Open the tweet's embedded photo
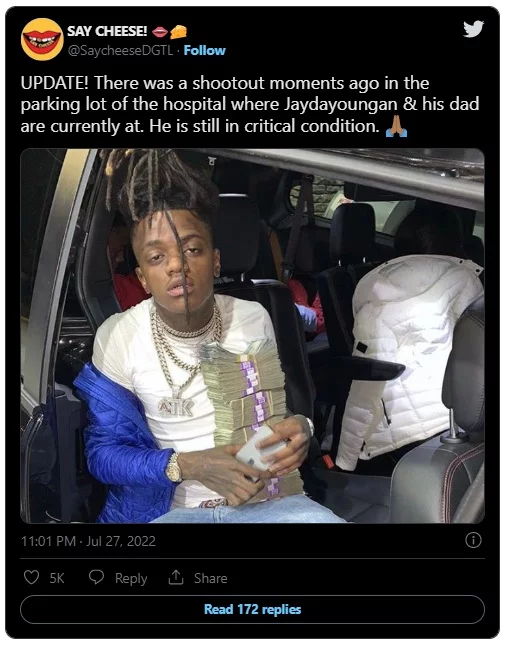Viewport: 507px width, 649px height. click(x=252, y=336)
